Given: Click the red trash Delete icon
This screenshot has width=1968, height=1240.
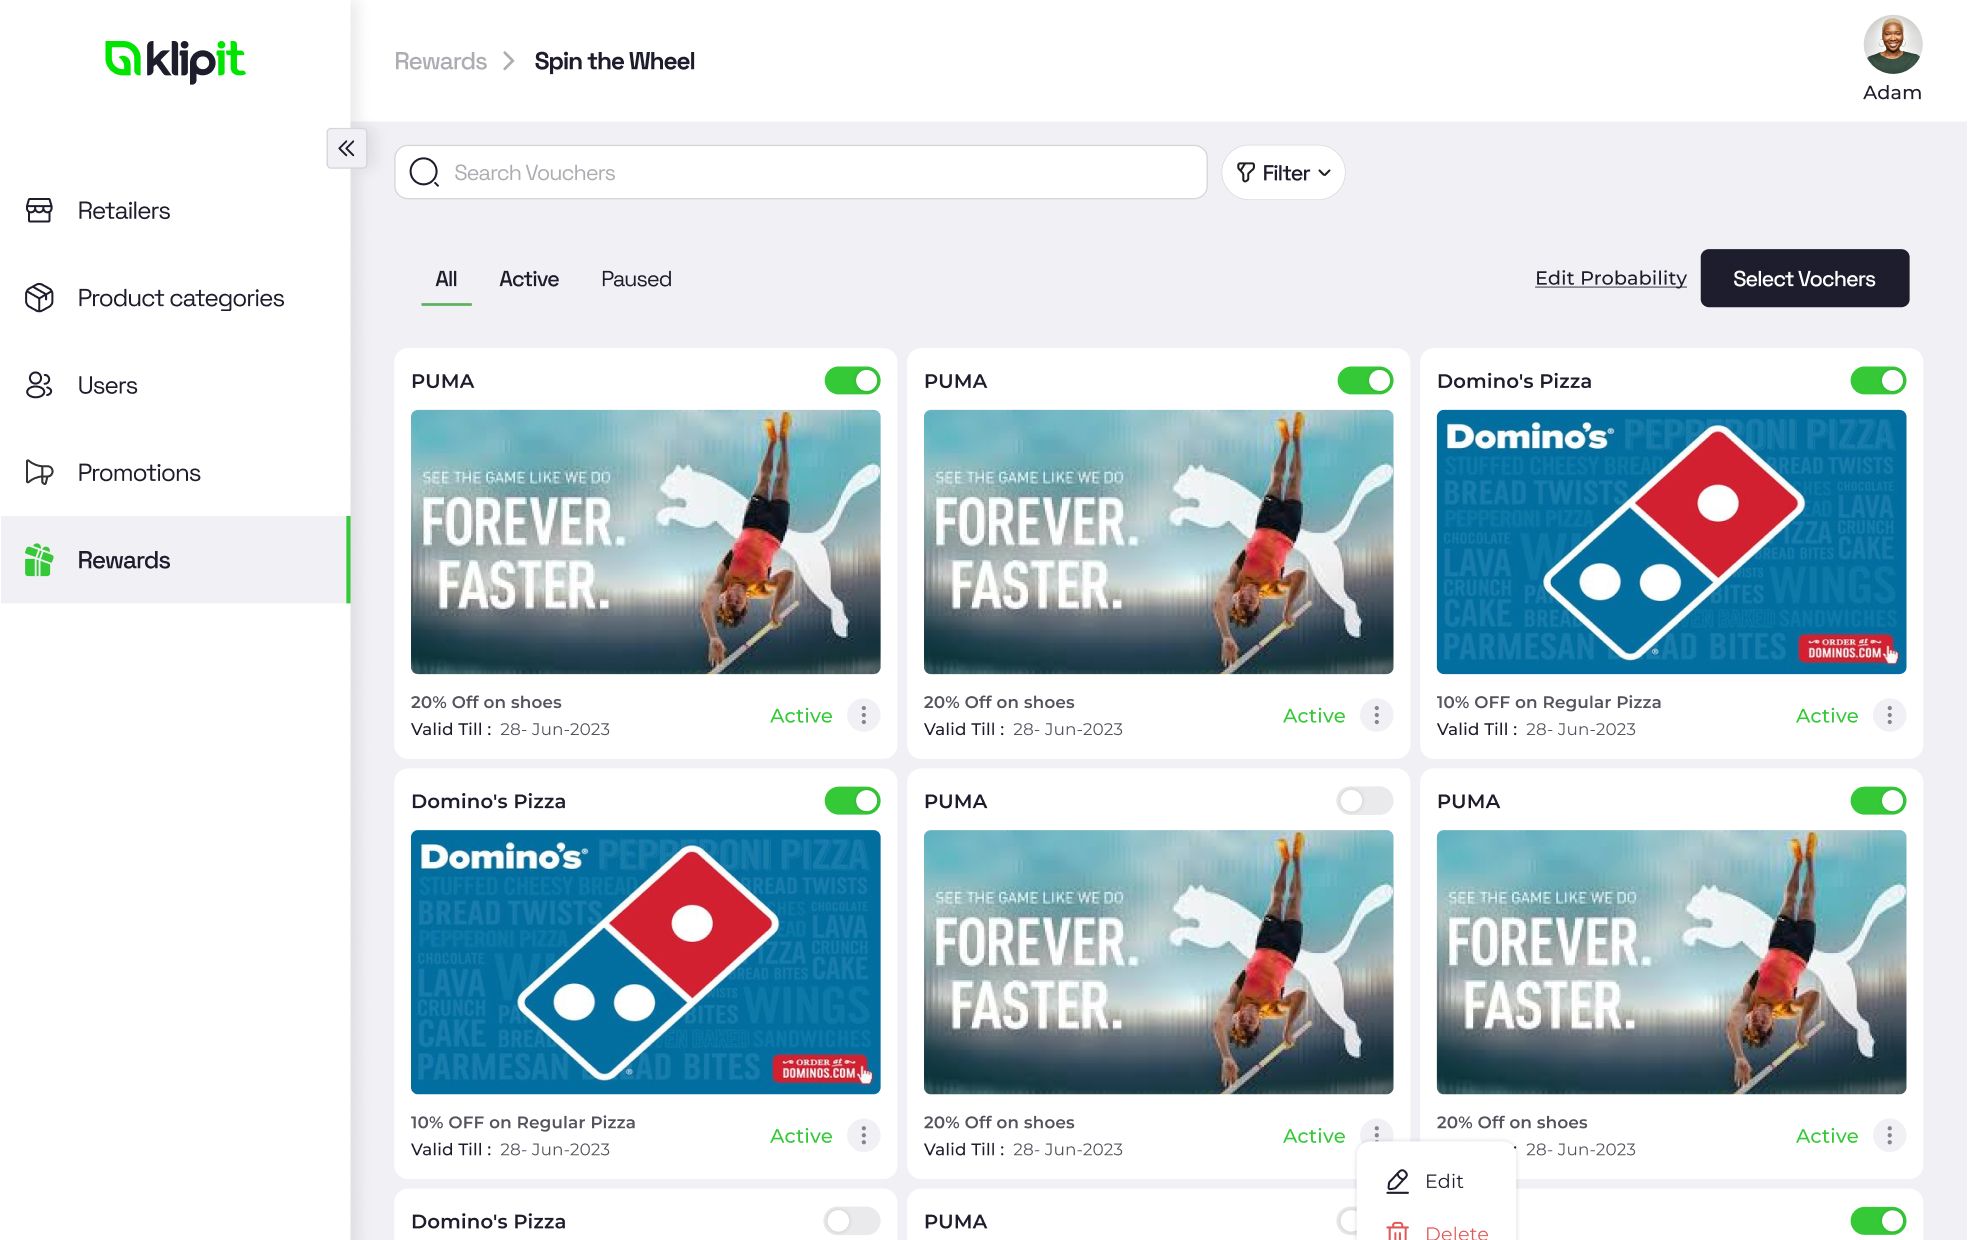Looking at the screenshot, I should pyautogui.click(x=1397, y=1231).
